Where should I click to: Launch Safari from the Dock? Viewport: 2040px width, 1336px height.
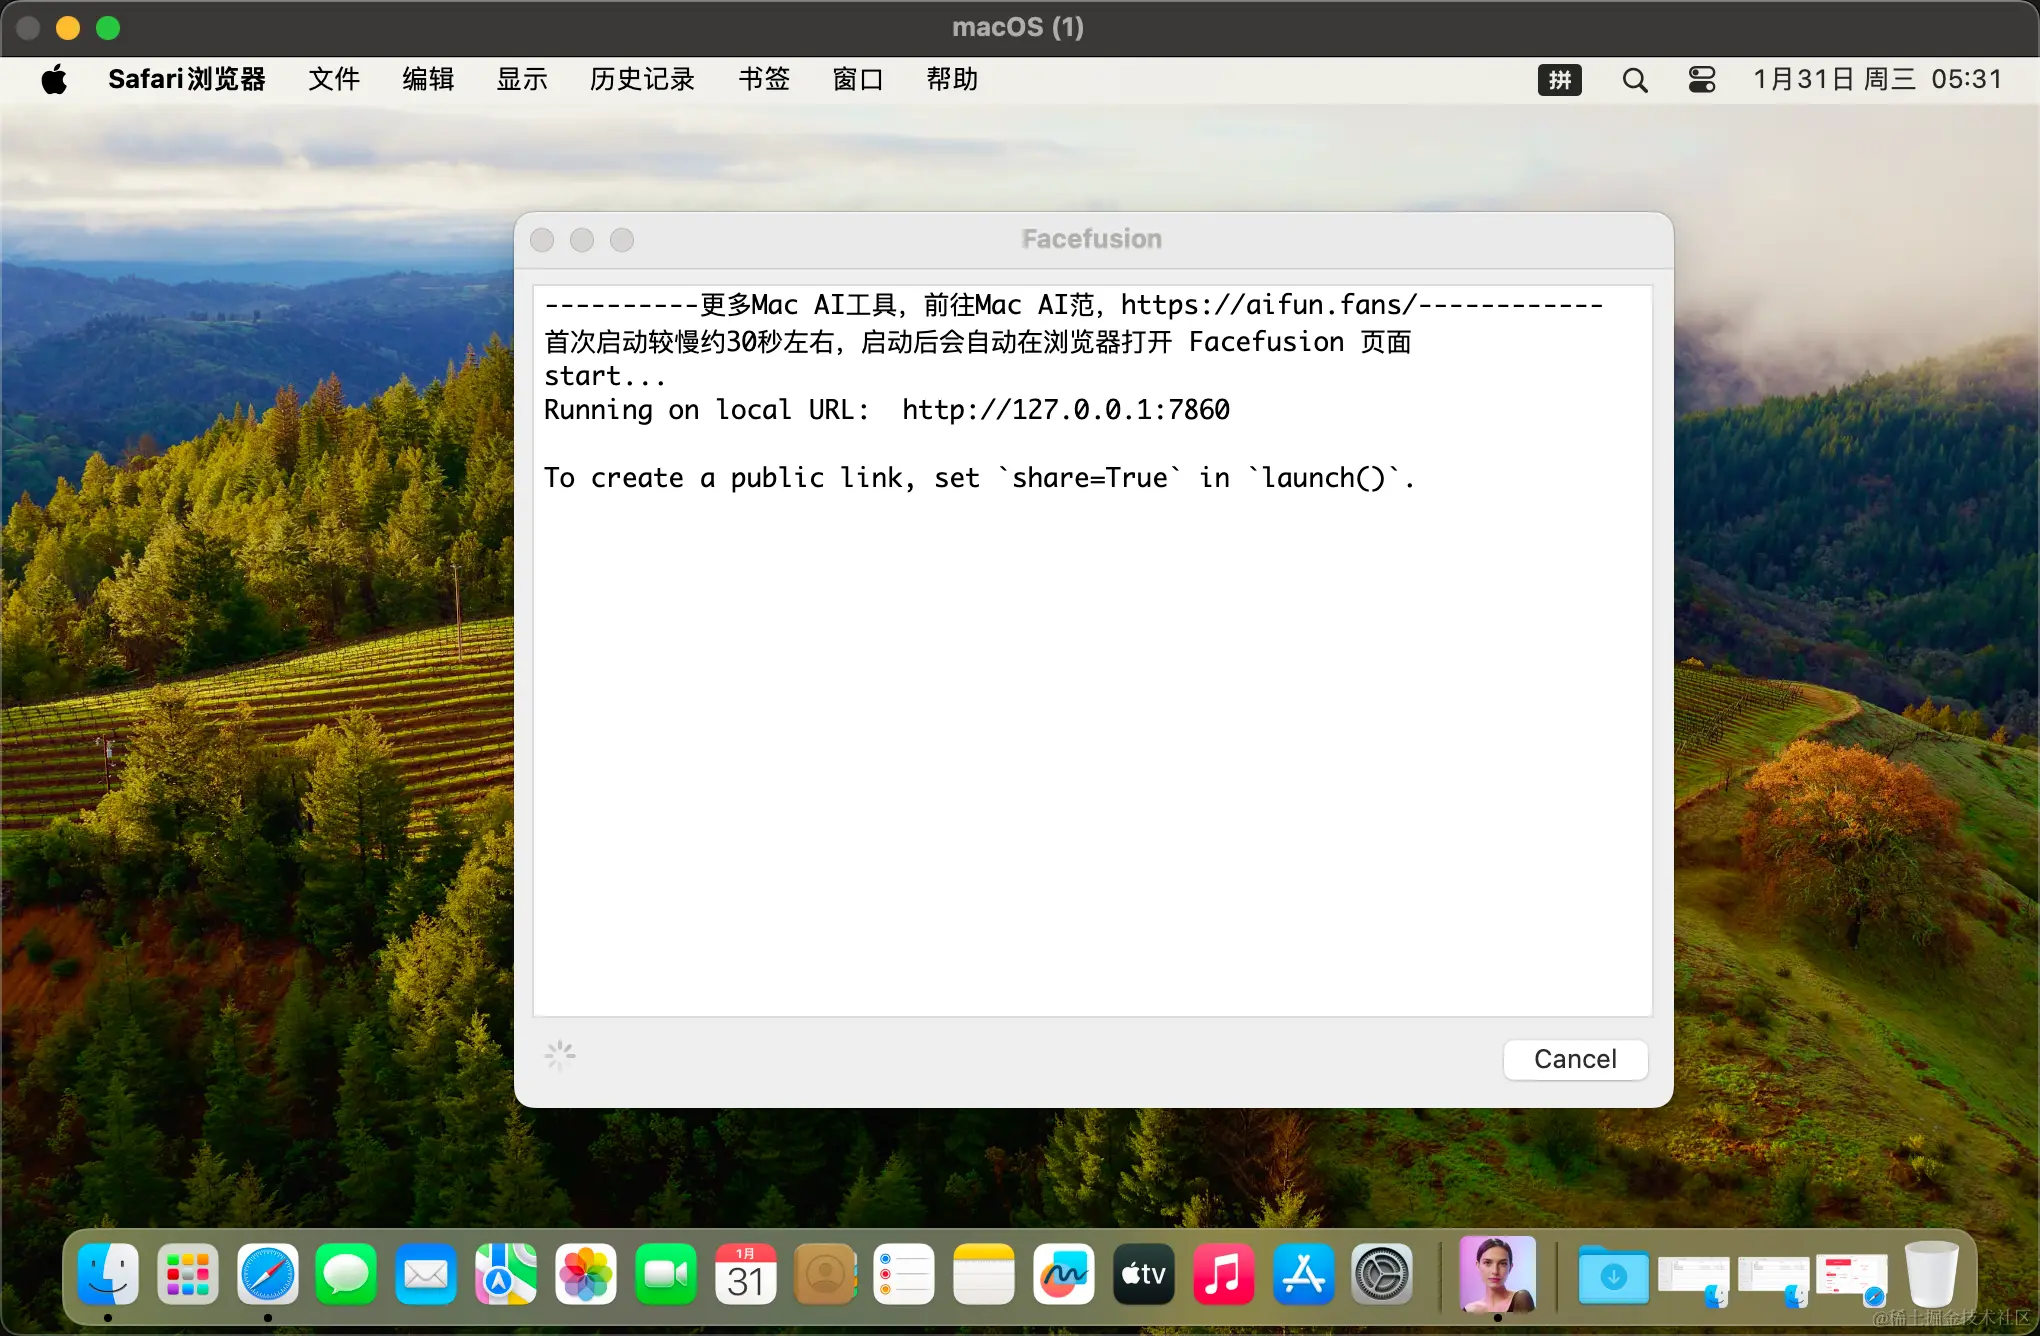(x=267, y=1275)
